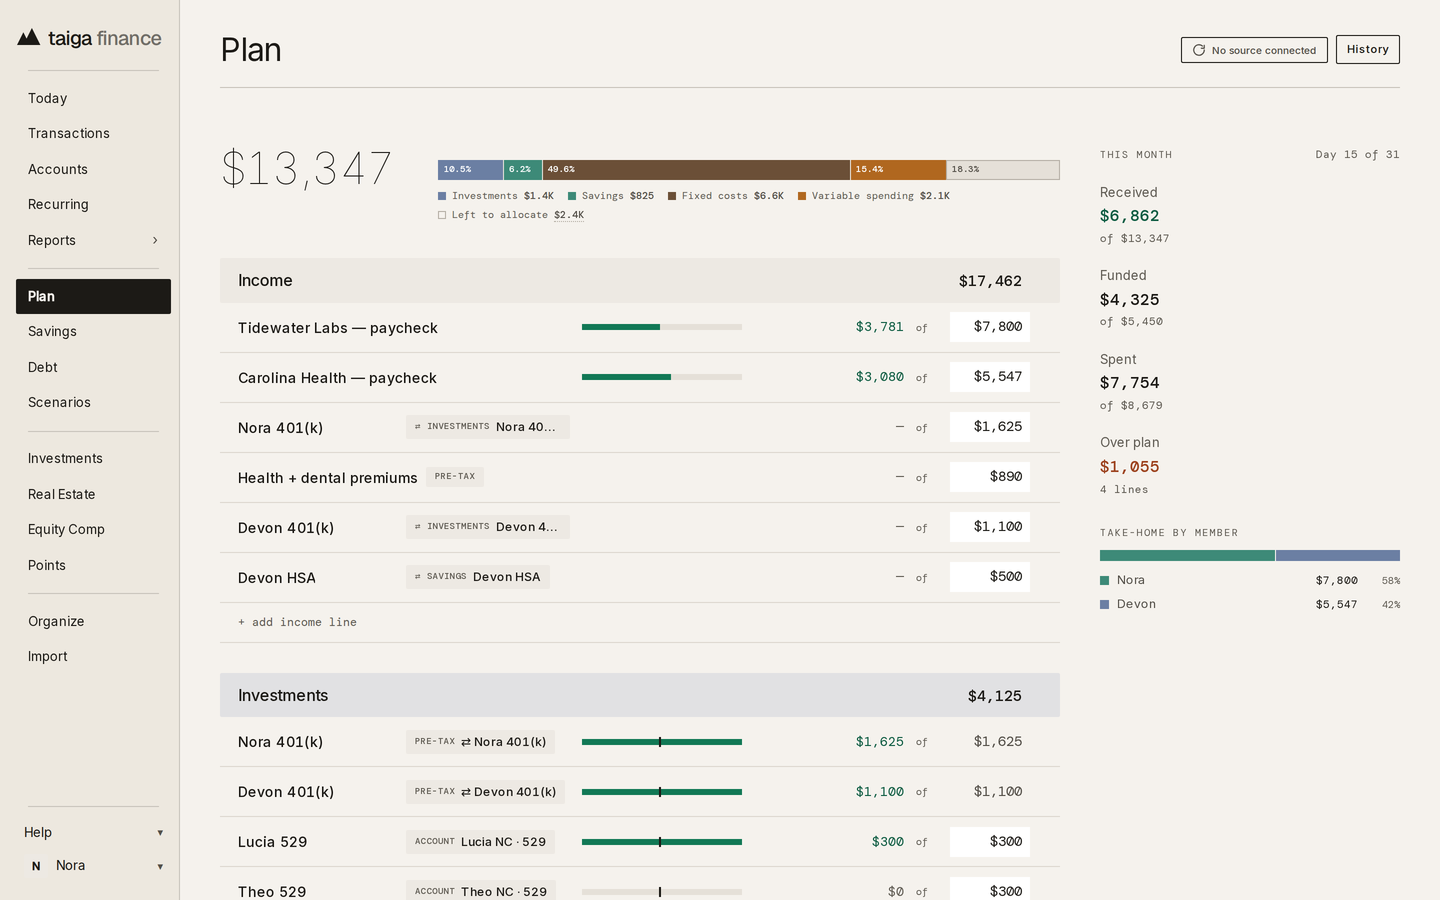
Task: Click the Nora segment in take-home bar
Action: tap(1187, 555)
